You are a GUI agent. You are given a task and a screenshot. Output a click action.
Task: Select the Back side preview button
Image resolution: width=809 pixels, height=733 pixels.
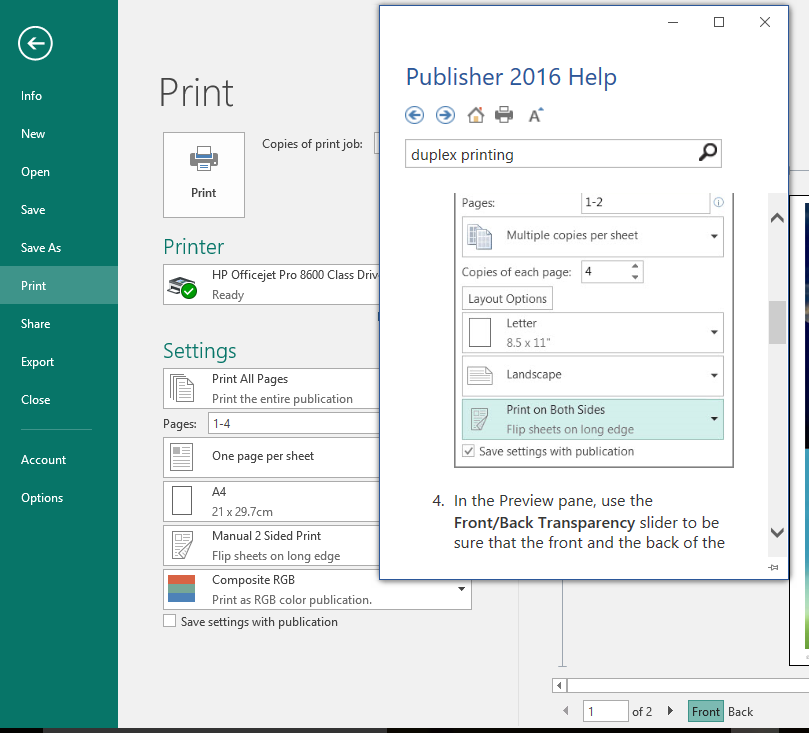pyautogui.click(x=740, y=711)
